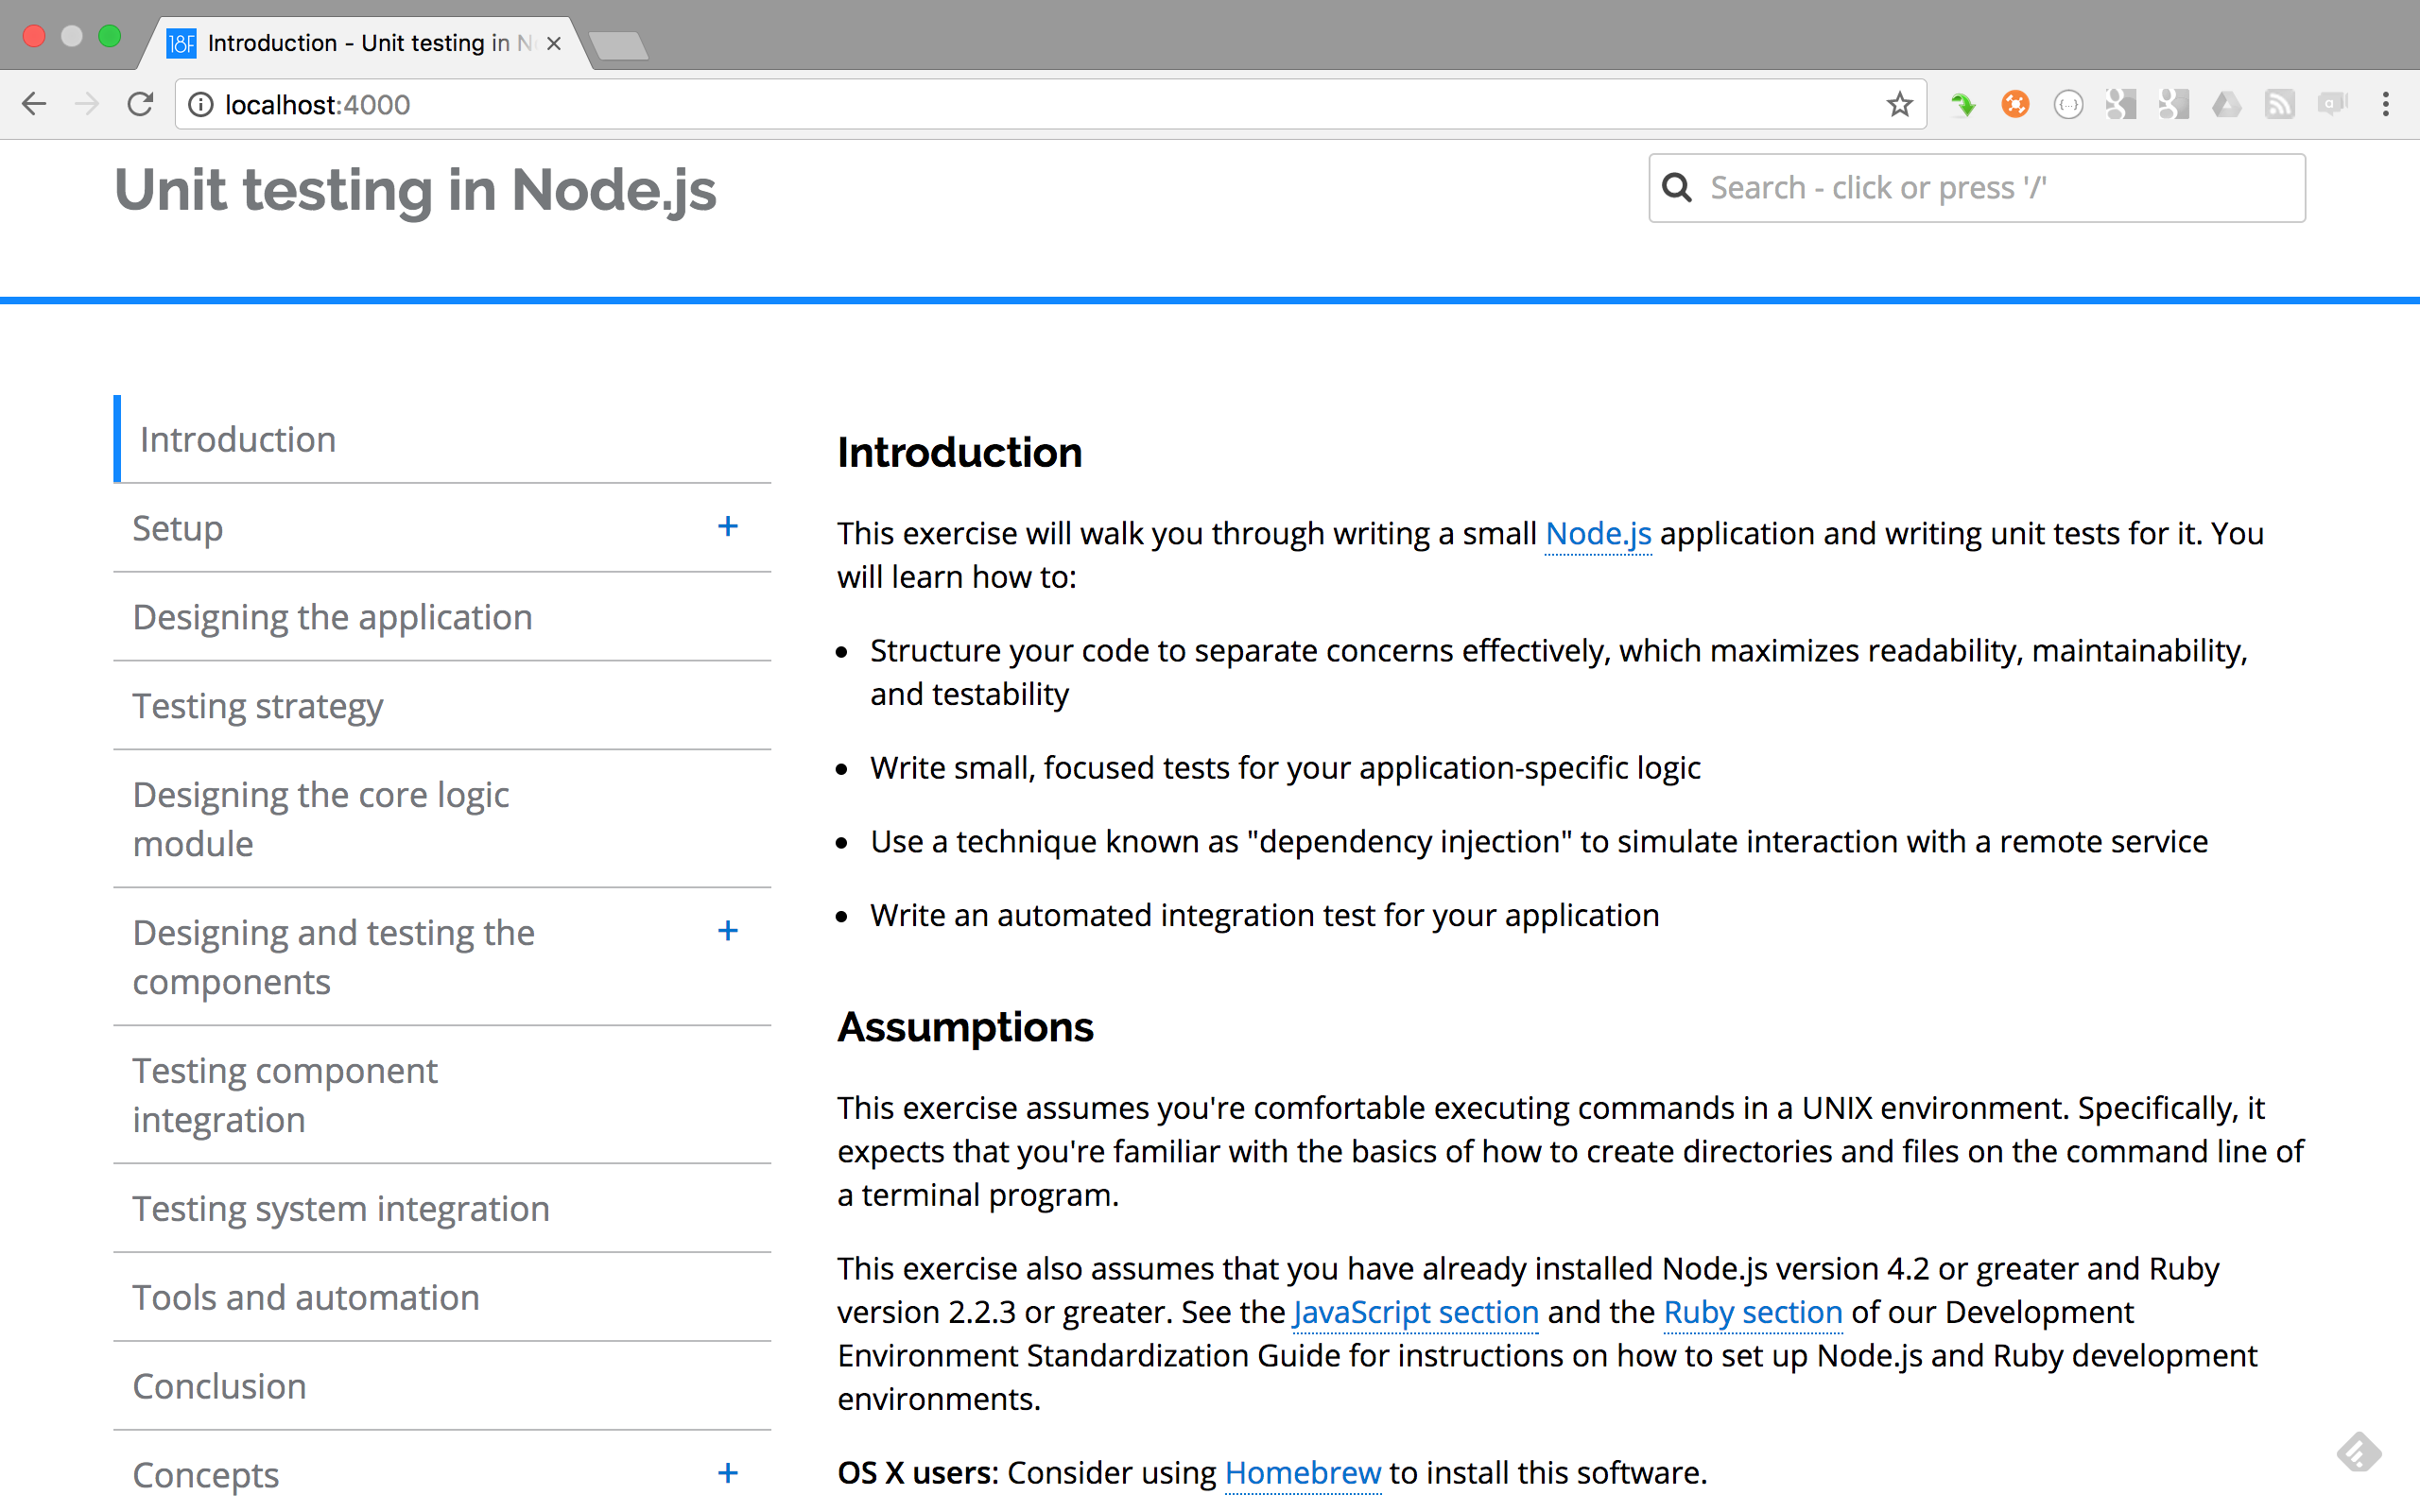Open the Ruby section link

[x=1753, y=1312]
